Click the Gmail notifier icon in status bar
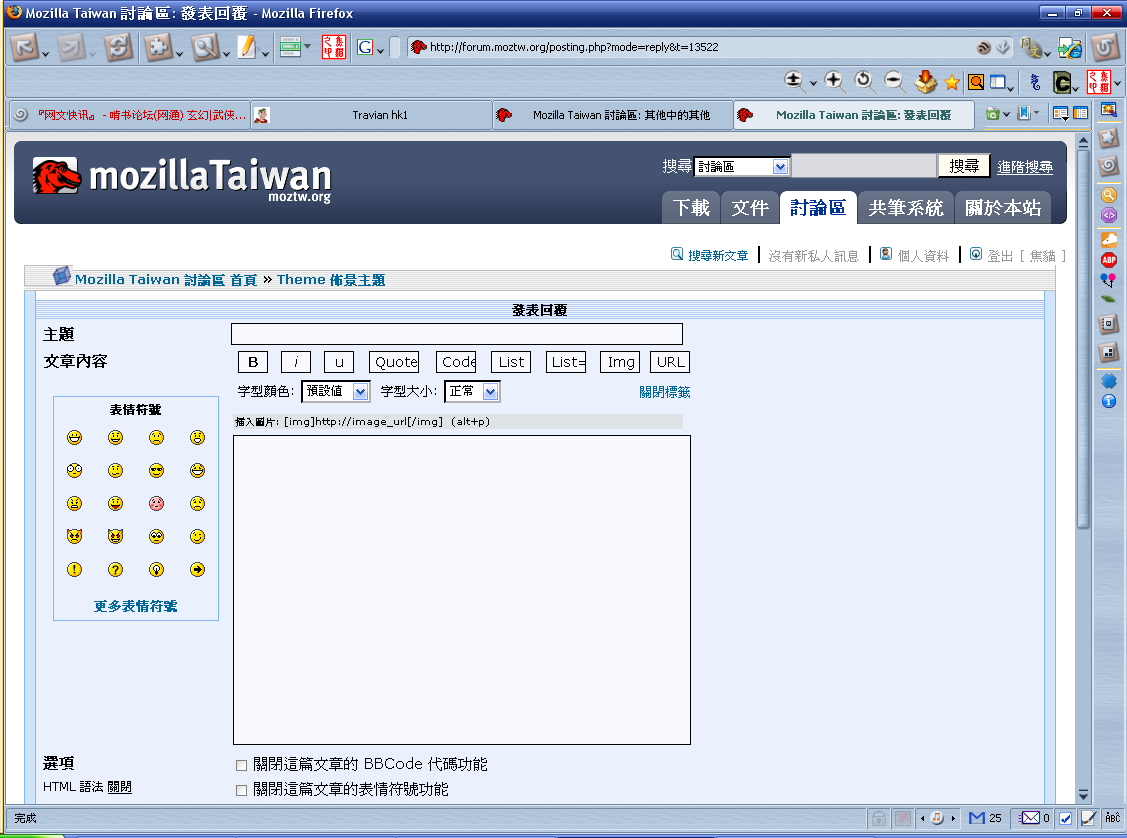 point(977,818)
